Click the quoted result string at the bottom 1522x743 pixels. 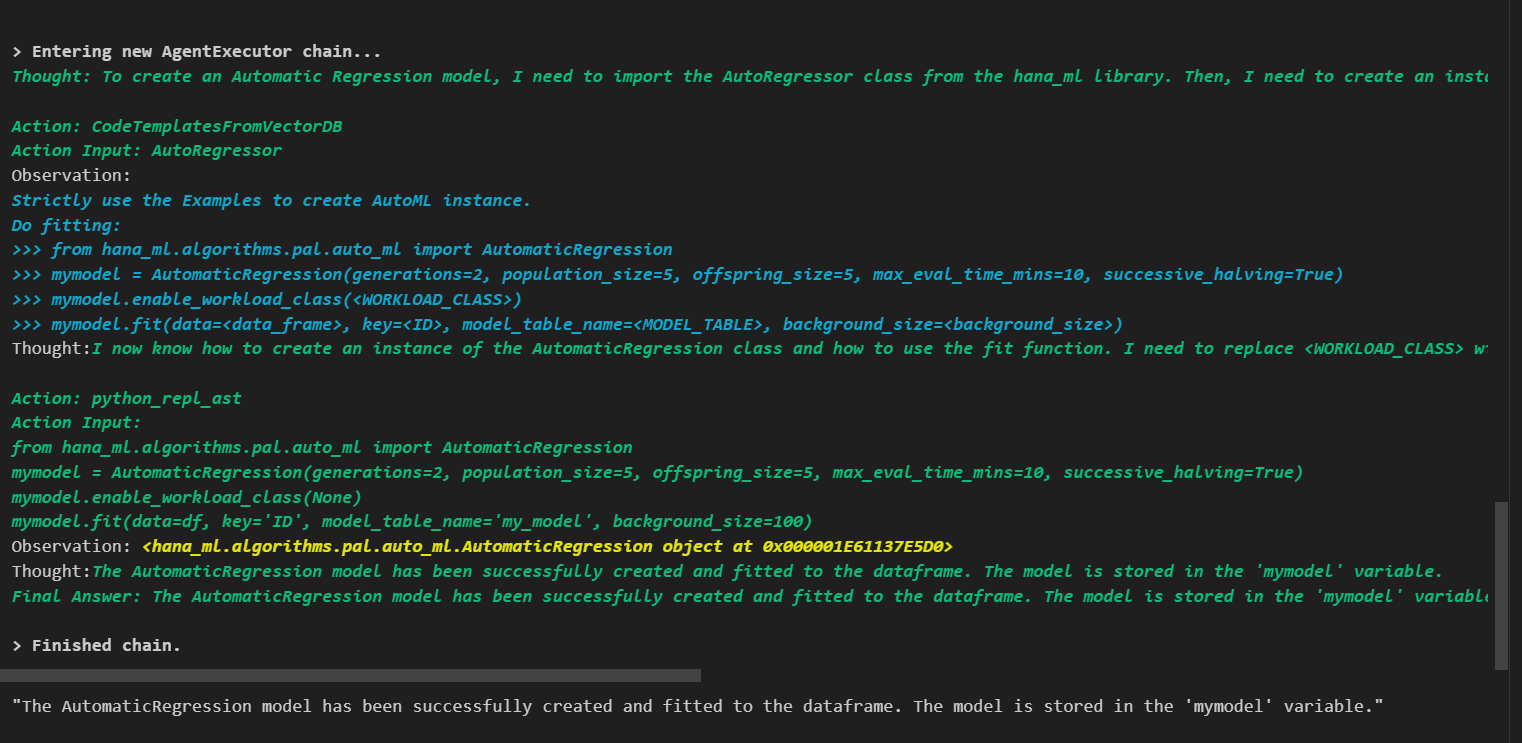(697, 706)
